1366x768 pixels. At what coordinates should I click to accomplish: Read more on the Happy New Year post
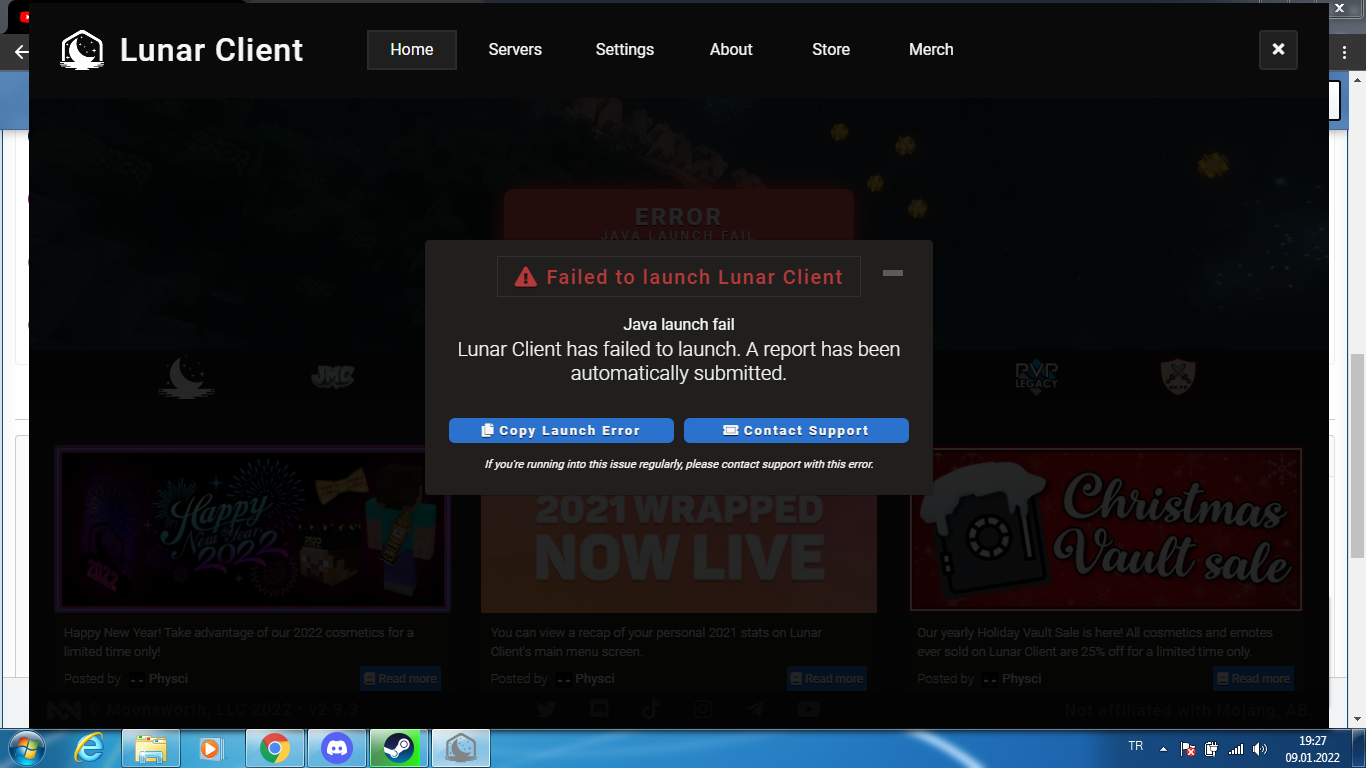(400, 679)
